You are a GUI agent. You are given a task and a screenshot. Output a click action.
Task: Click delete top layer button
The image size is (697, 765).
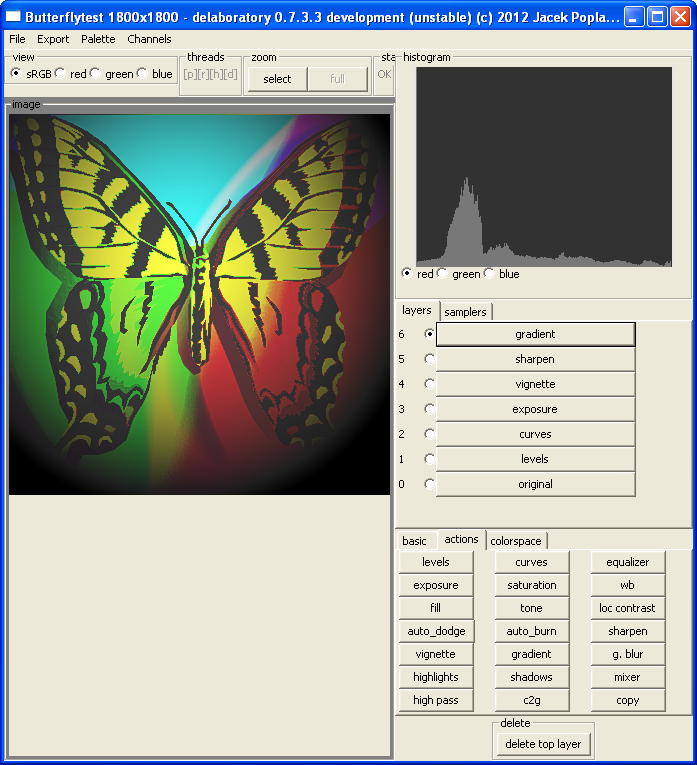543,744
